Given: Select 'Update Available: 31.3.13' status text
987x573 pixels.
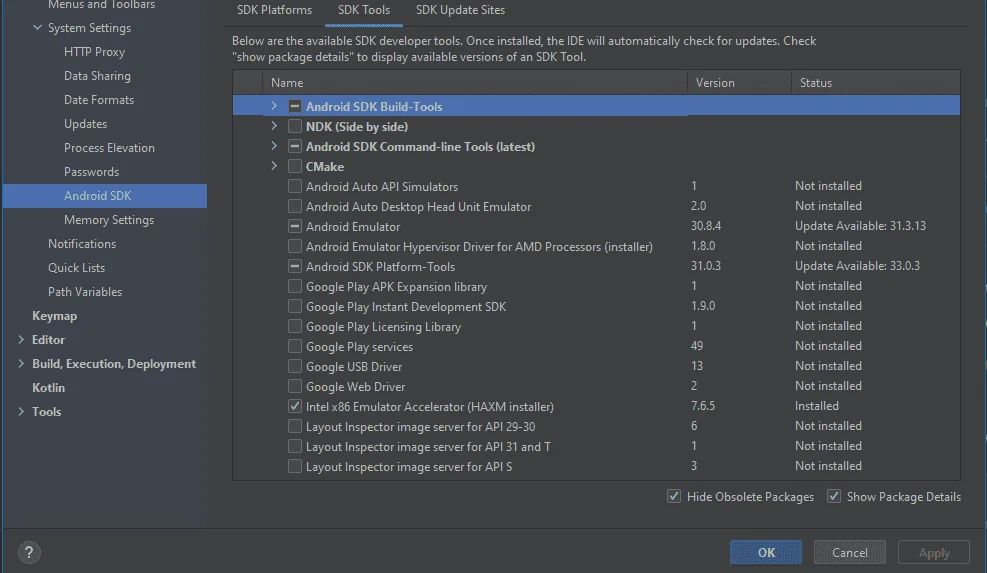Looking at the screenshot, I should (x=860, y=225).
